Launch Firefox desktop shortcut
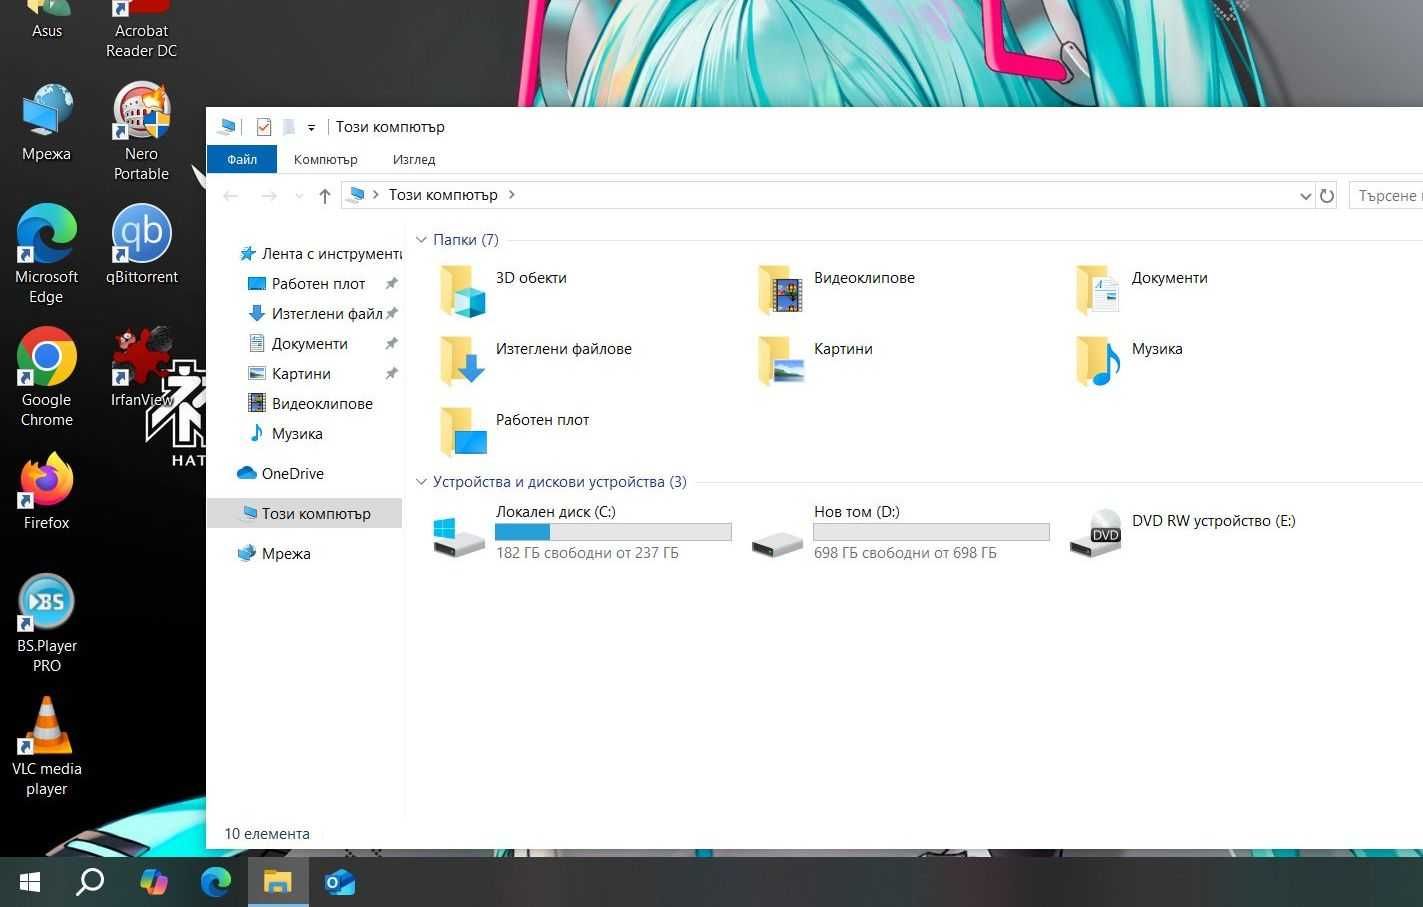 pyautogui.click(x=46, y=491)
